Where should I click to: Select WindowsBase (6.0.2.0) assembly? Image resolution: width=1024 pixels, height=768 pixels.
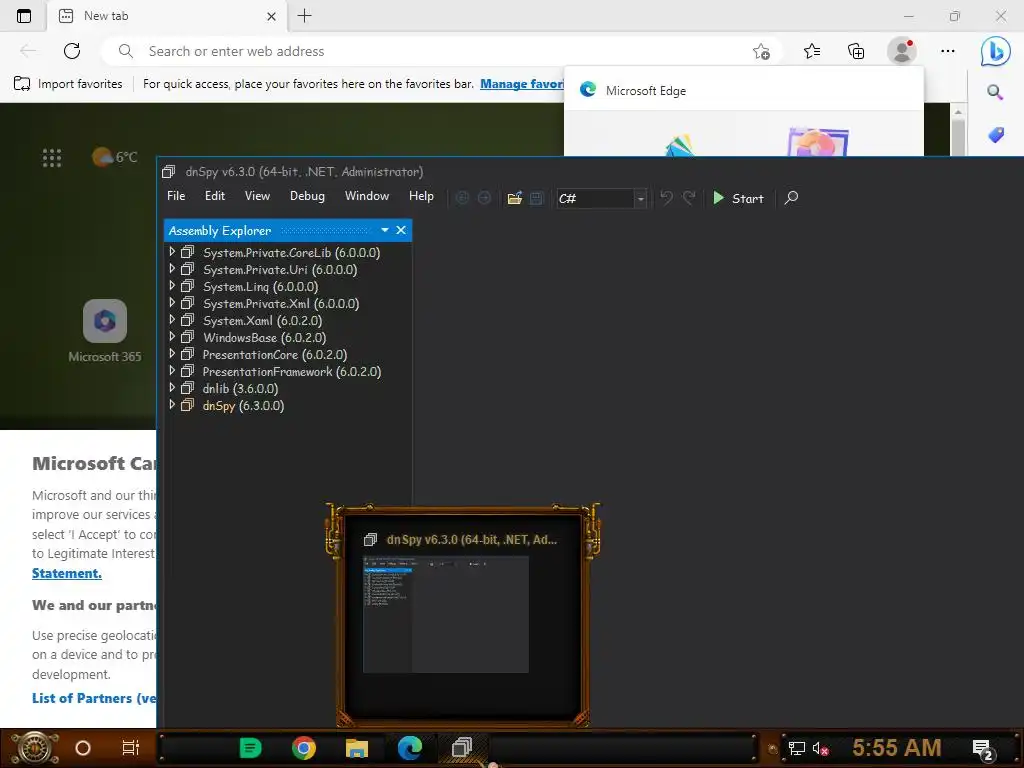coord(264,338)
